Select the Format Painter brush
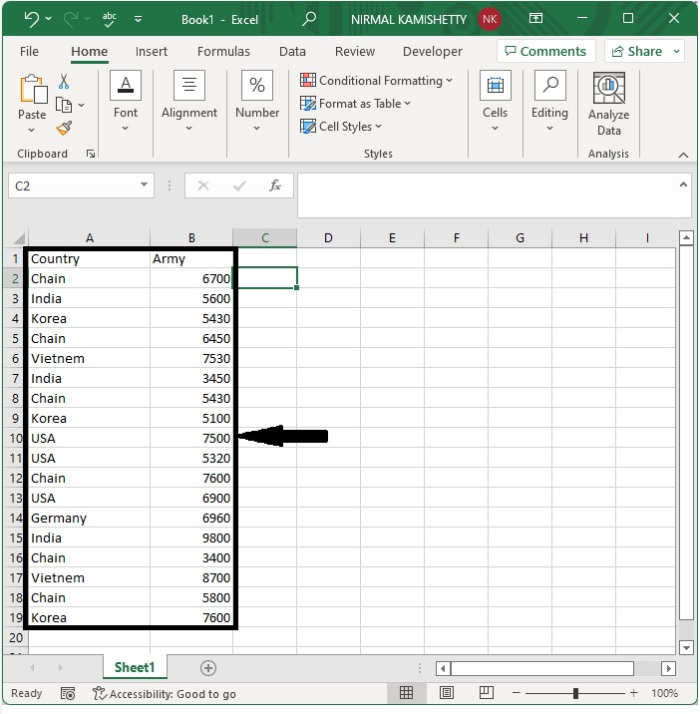The height and width of the screenshot is (714, 700). click(64, 128)
